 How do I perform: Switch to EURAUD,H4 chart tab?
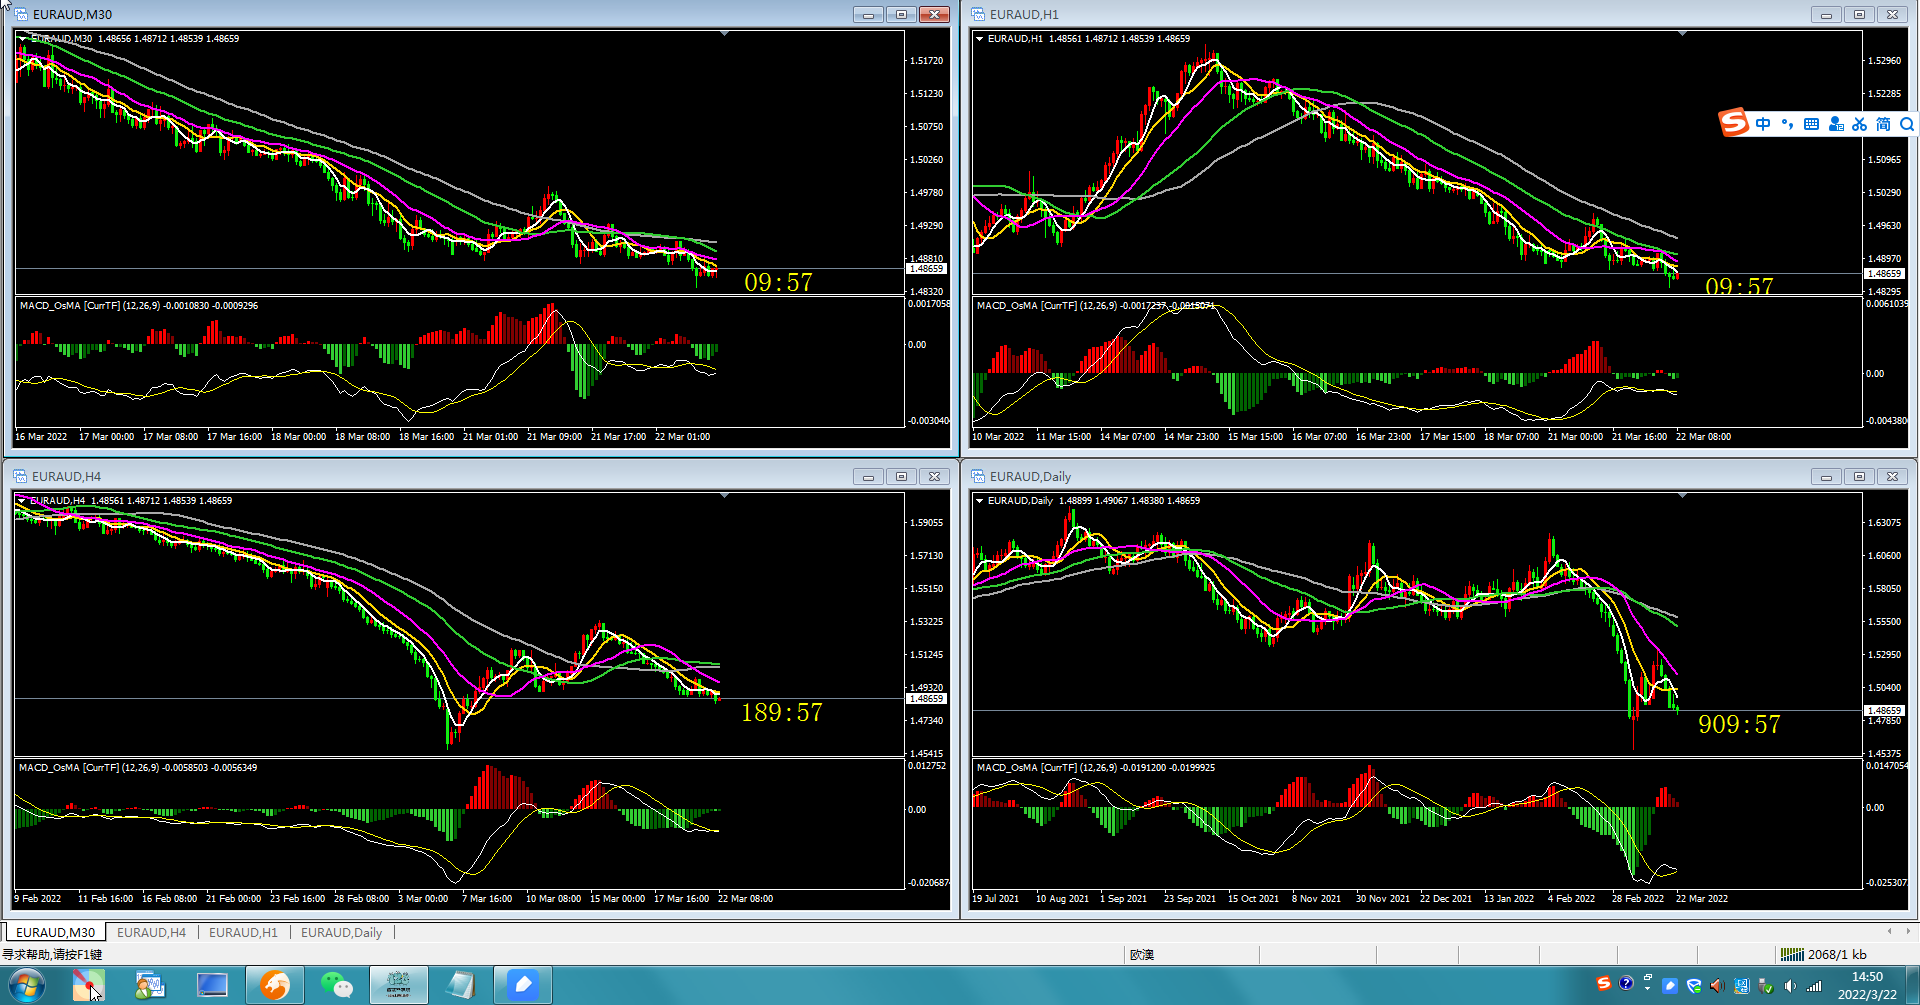tap(151, 932)
